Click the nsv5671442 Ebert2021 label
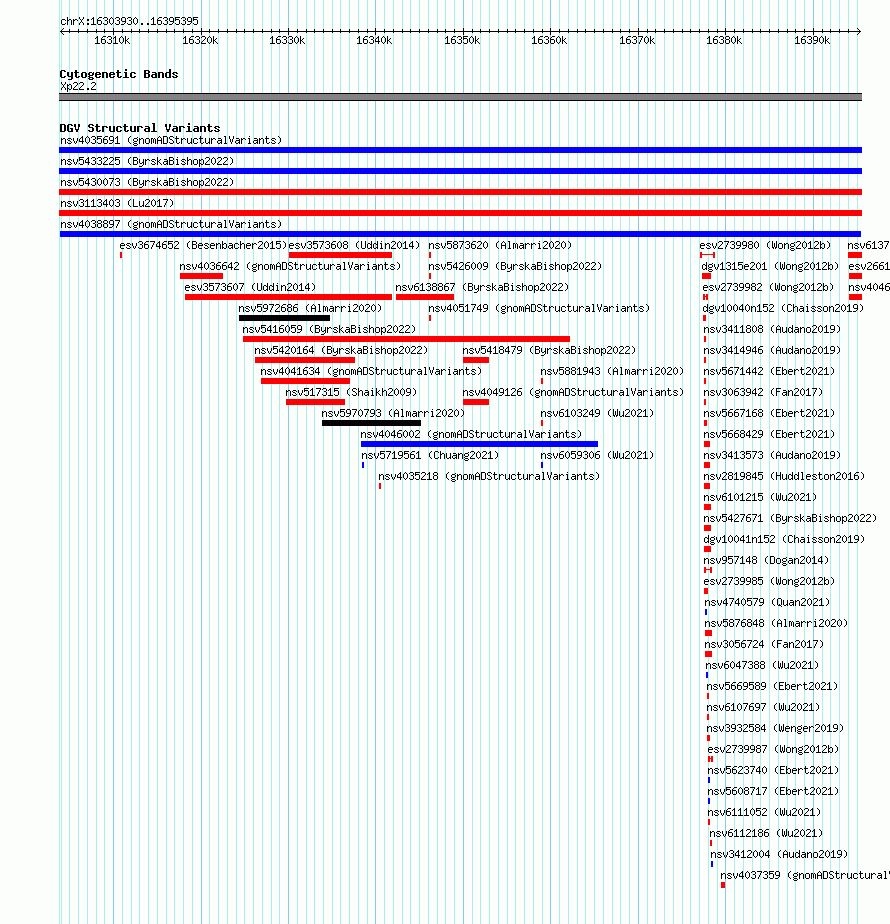The image size is (890, 924). pos(769,371)
